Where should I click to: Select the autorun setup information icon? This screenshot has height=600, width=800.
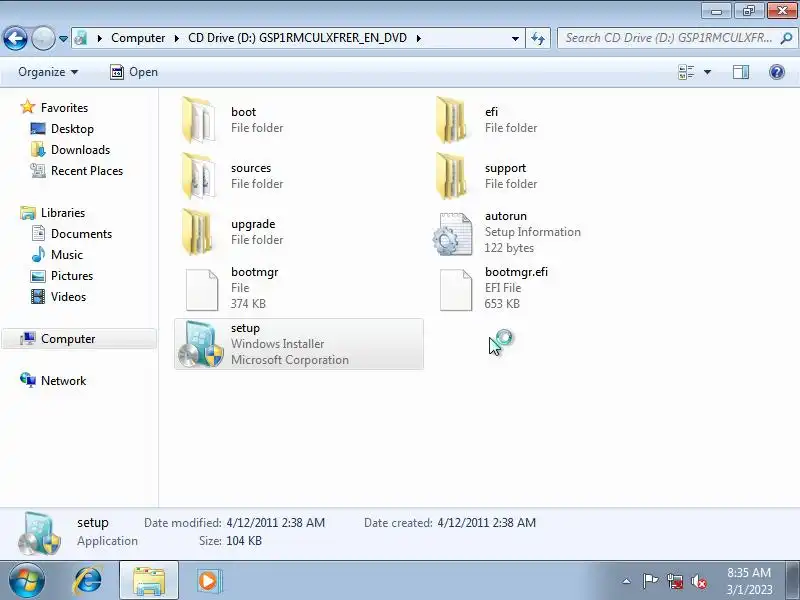coord(453,234)
